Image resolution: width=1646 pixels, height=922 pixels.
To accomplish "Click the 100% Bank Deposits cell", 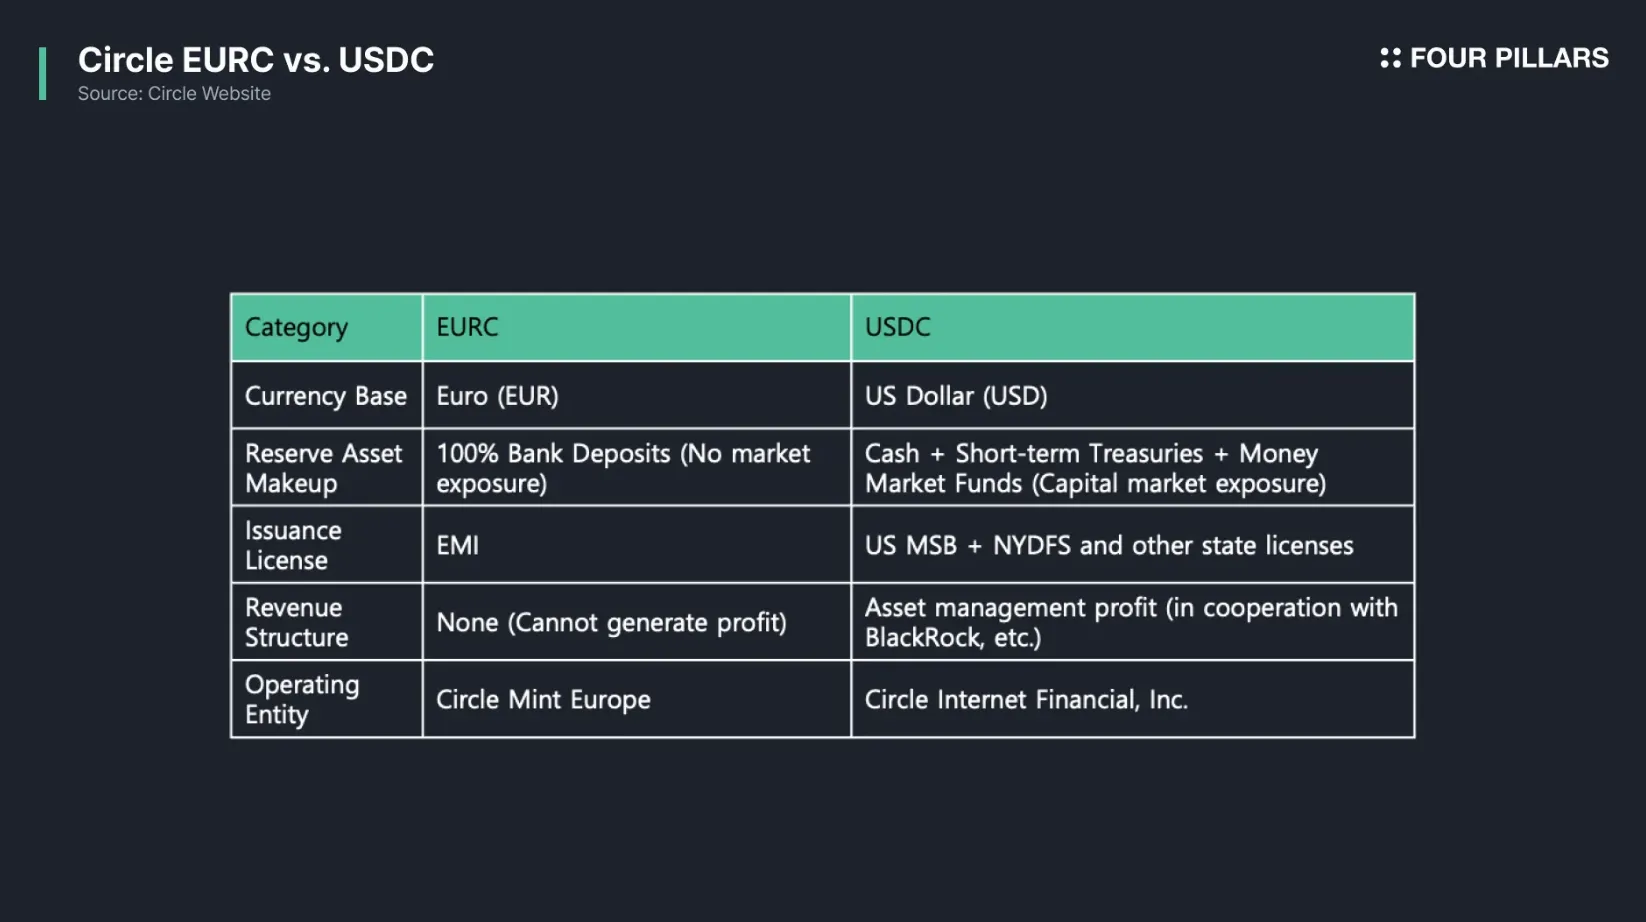I will 637,468.
